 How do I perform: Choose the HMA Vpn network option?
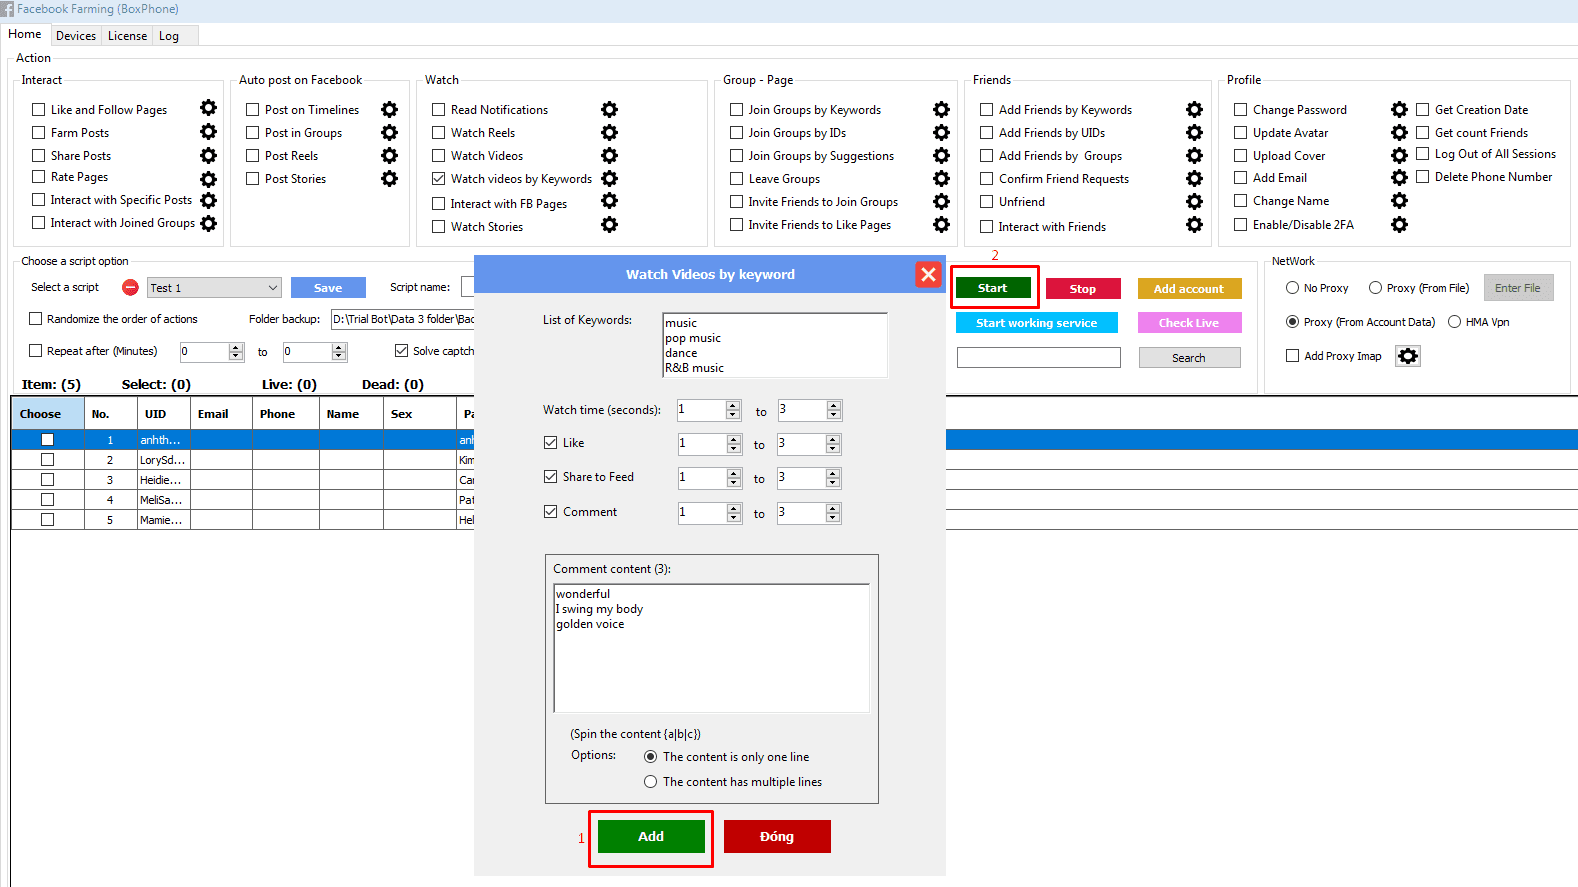click(x=1454, y=321)
